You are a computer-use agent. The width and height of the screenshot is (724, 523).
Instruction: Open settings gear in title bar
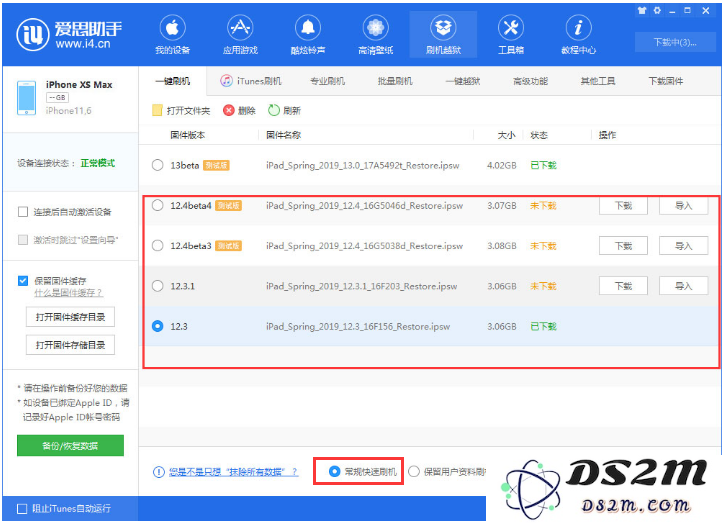[657, 11]
